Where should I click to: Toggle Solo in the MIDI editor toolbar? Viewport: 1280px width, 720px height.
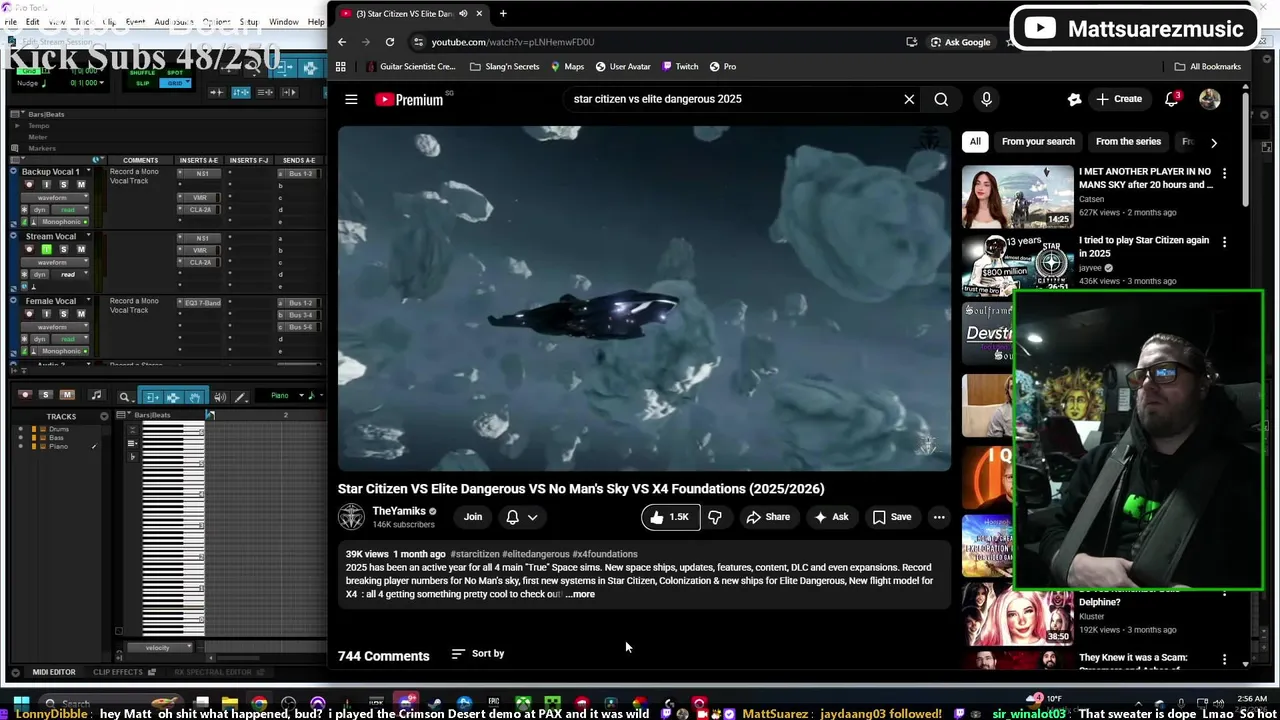coord(46,395)
